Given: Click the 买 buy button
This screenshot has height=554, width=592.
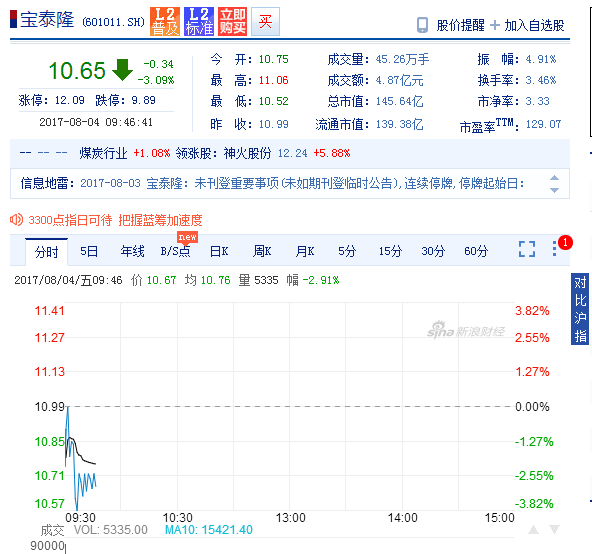Looking at the screenshot, I should click(265, 21).
